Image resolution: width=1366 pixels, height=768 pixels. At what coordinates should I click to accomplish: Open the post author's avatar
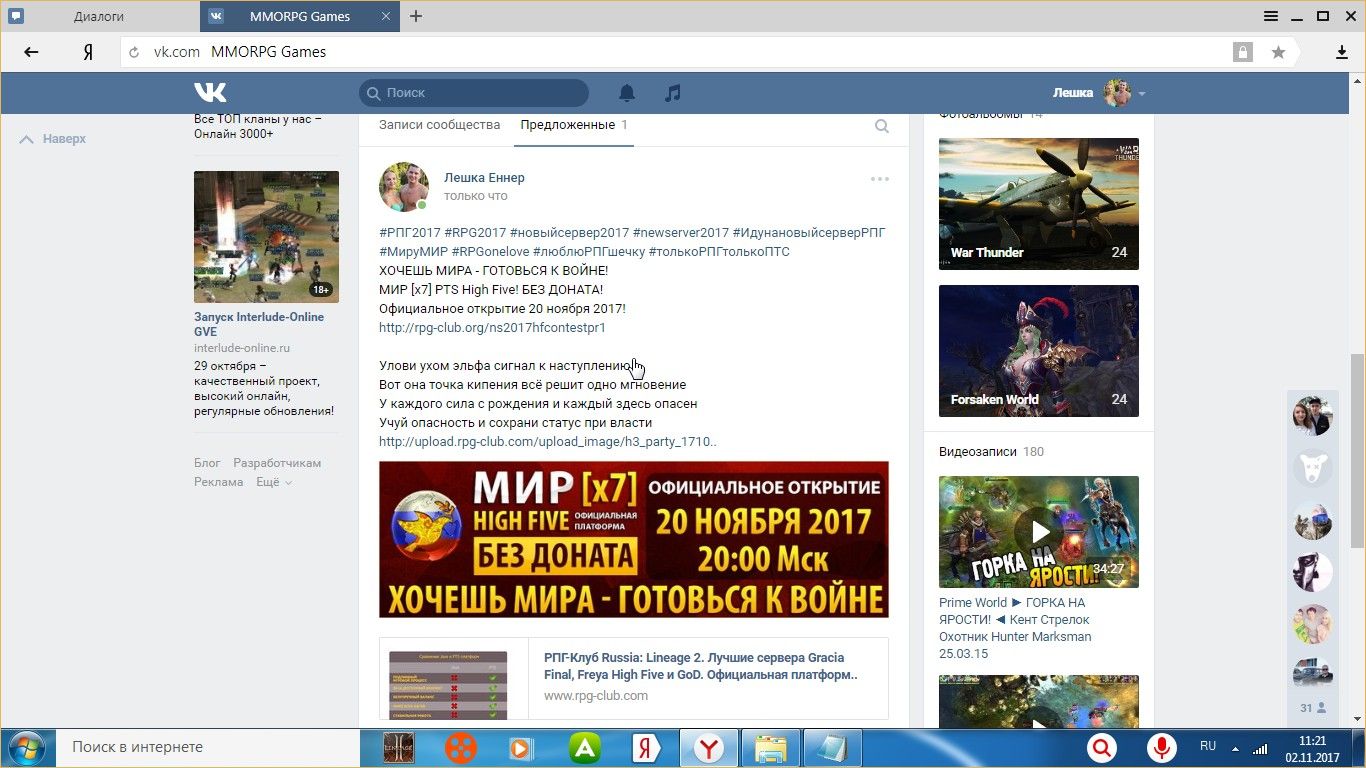(404, 187)
